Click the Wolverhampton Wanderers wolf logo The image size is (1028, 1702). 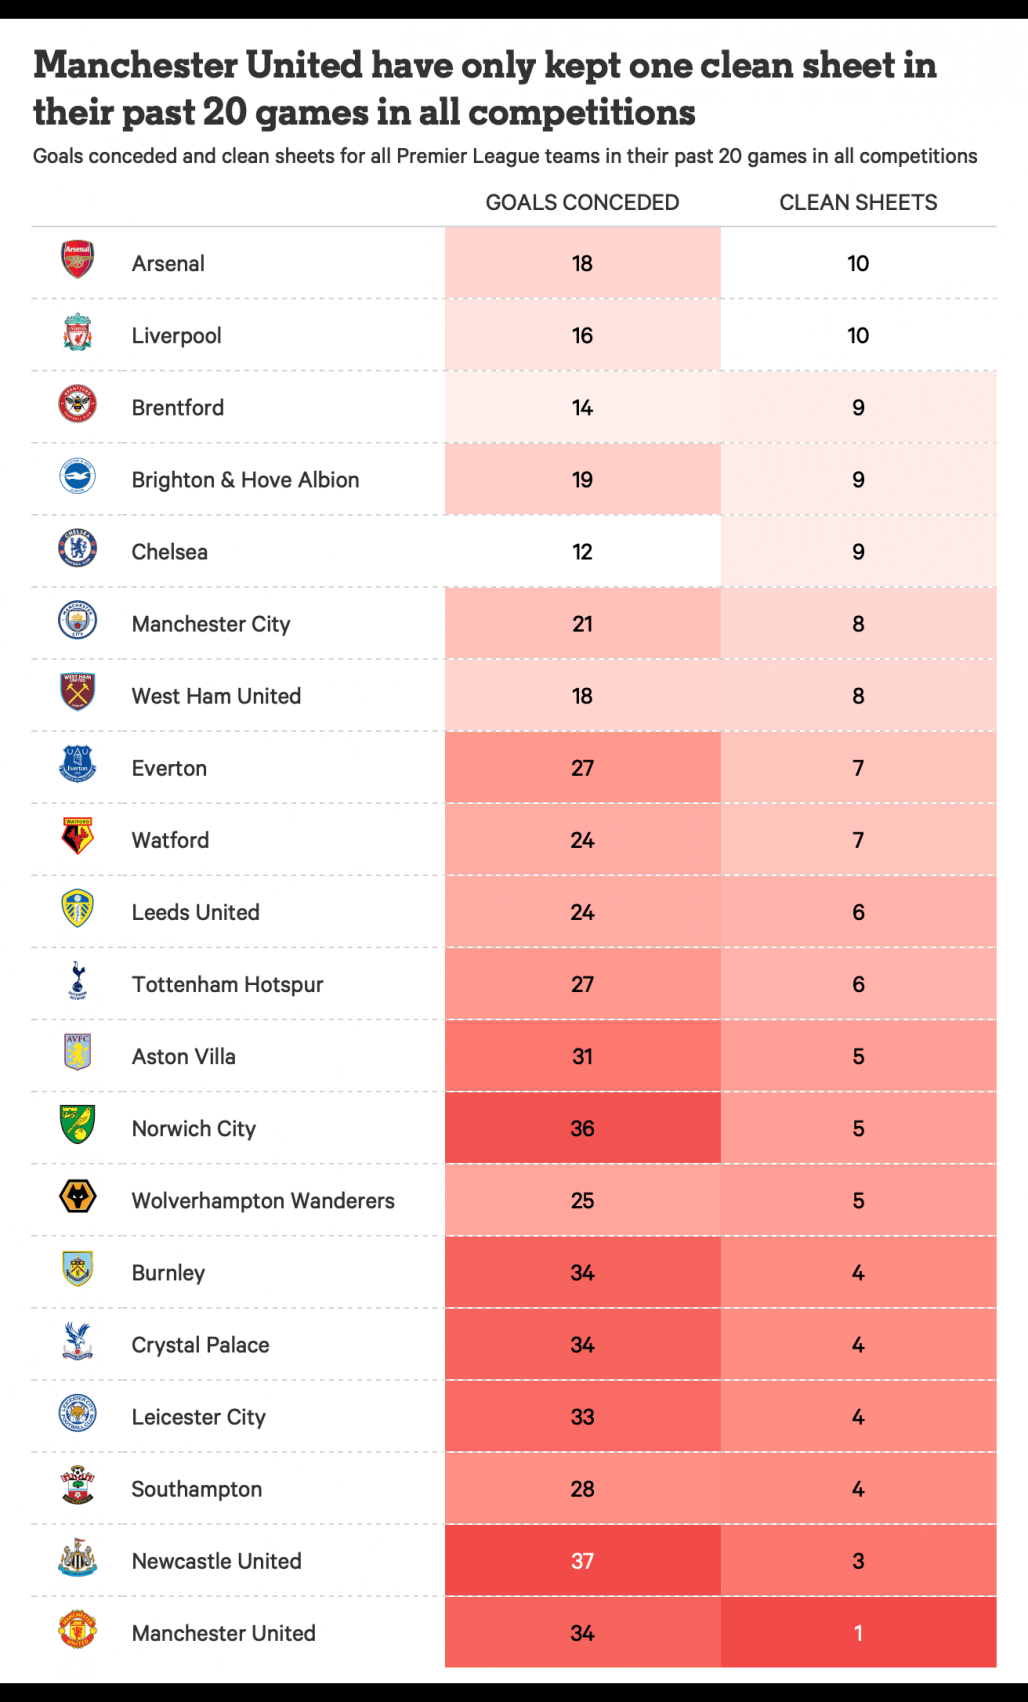[x=77, y=1197]
